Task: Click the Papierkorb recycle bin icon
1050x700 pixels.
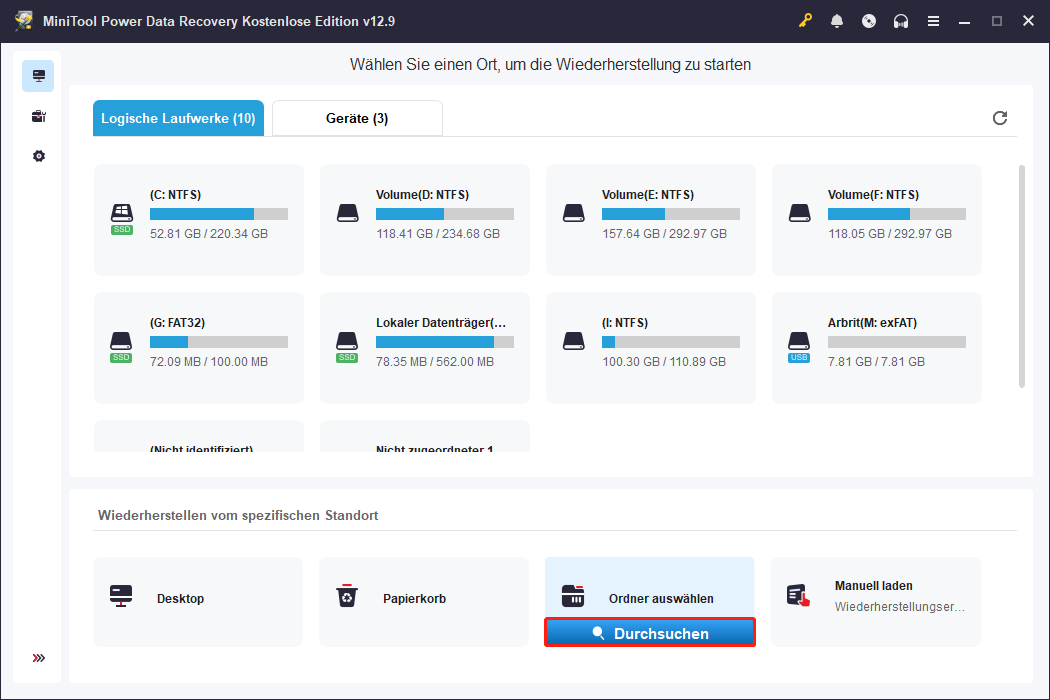Action: point(347,596)
